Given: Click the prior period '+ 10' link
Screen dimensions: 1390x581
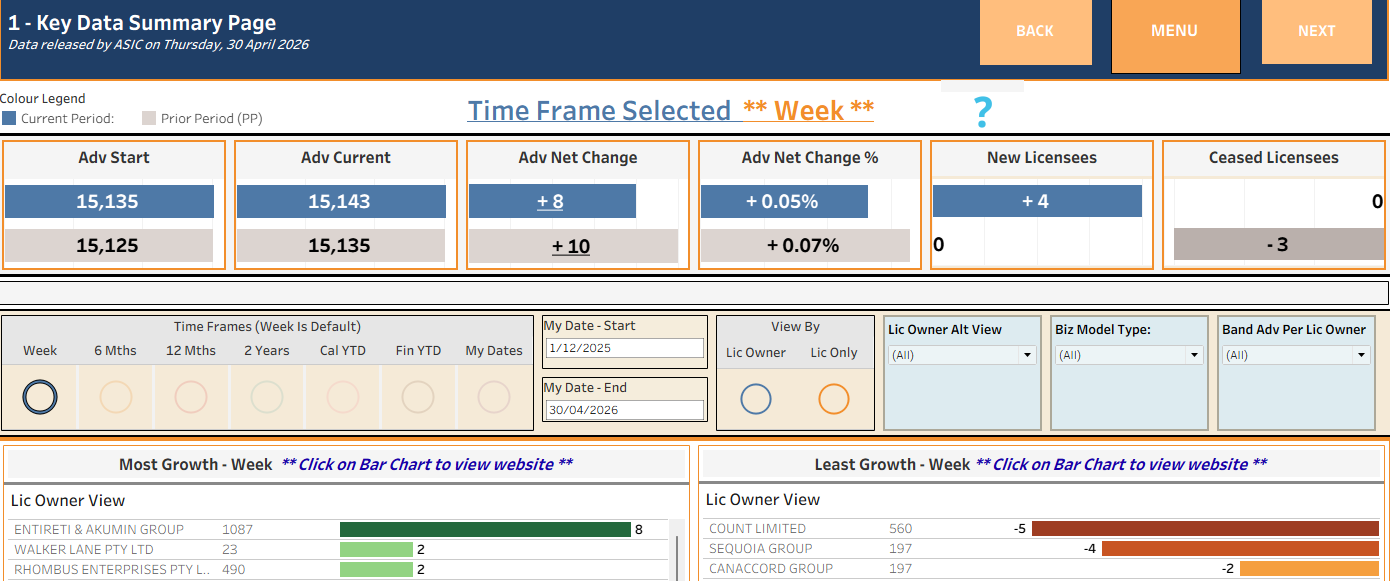Looking at the screenshot, I should pyautogui.click(x=571, y=246).
